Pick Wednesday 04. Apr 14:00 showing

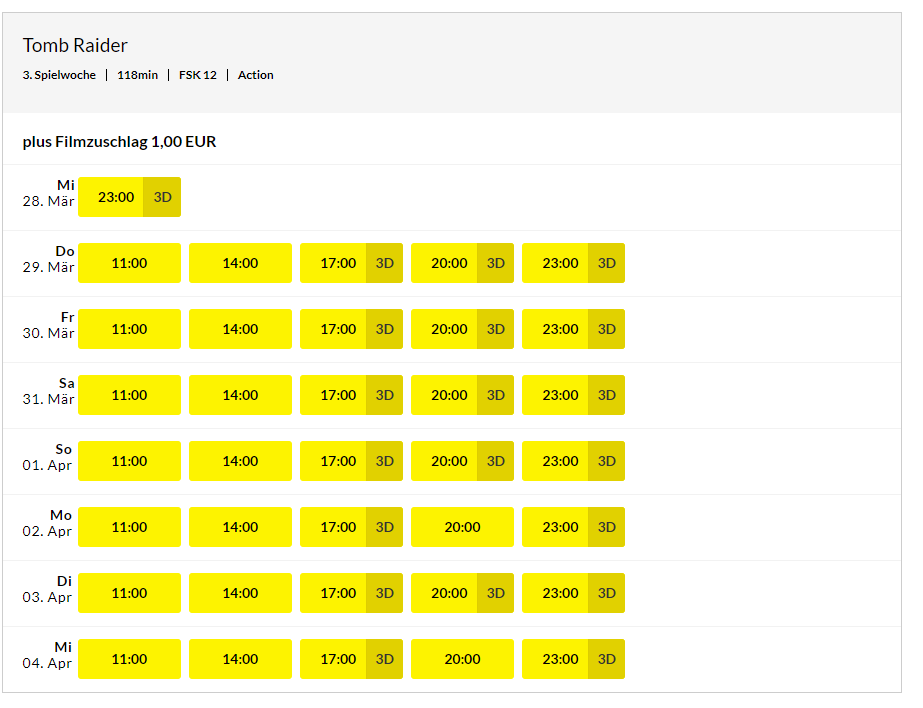tap(240, 659)
